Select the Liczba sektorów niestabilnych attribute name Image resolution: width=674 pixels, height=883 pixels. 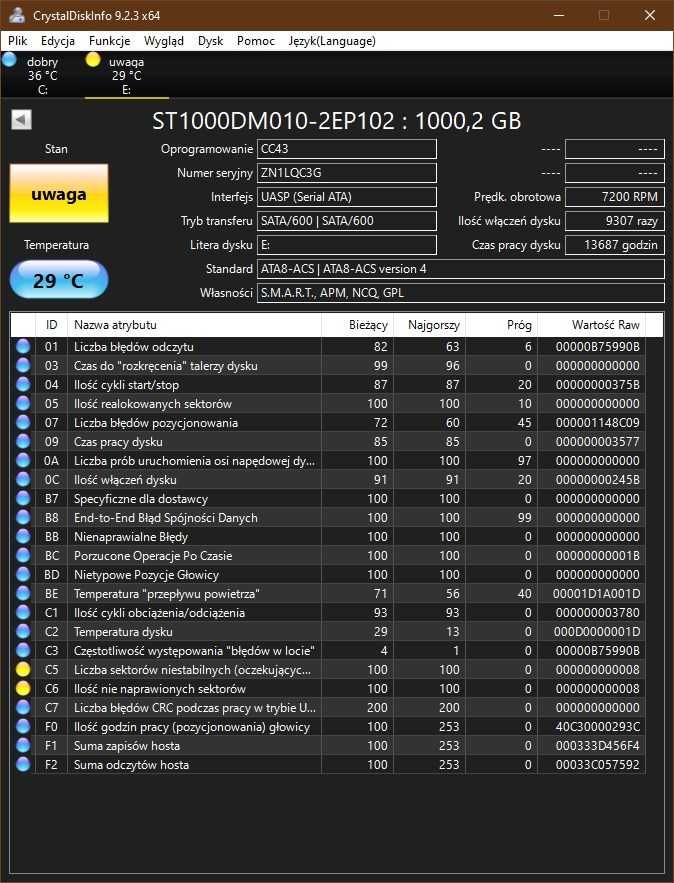pyautogui.click(x=193, y=670)
